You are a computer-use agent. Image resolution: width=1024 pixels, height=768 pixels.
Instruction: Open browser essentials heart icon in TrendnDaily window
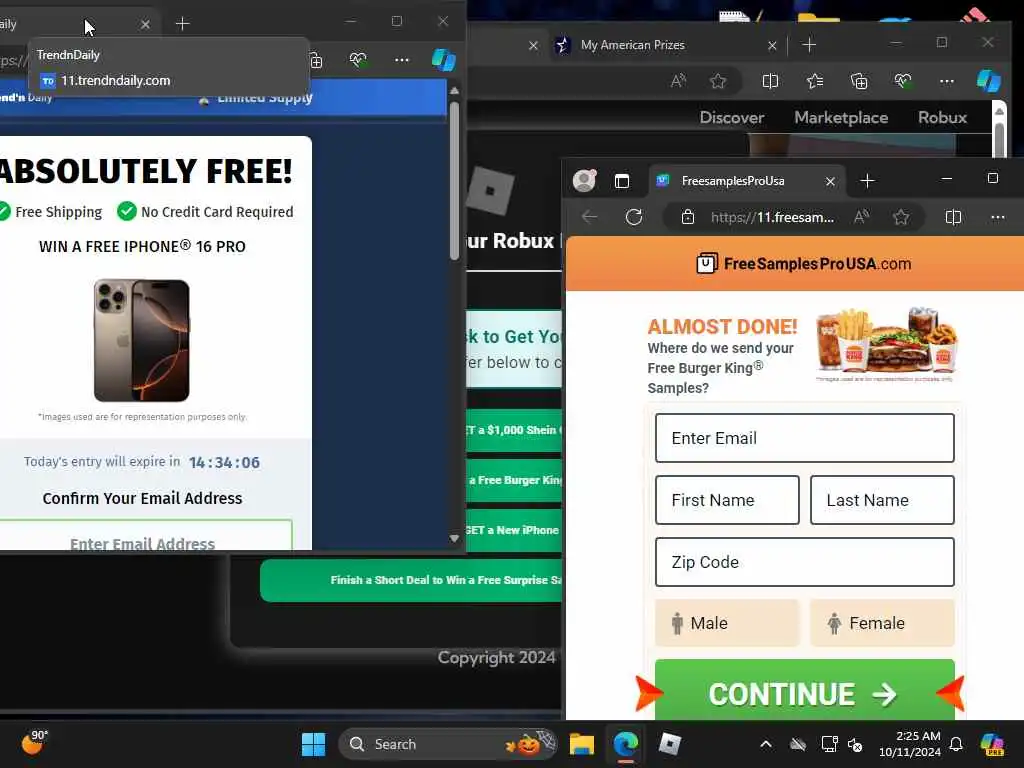[358, 60]
